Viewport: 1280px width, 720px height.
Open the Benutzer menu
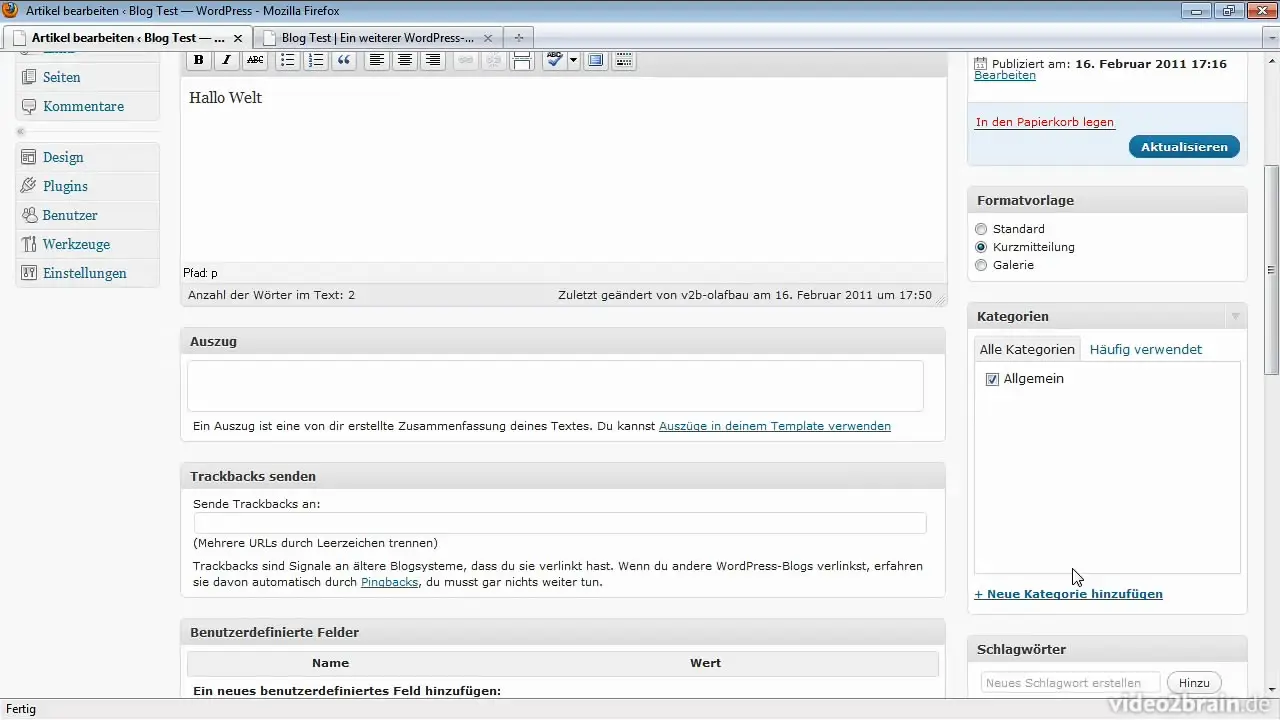(x=70, y=215)
